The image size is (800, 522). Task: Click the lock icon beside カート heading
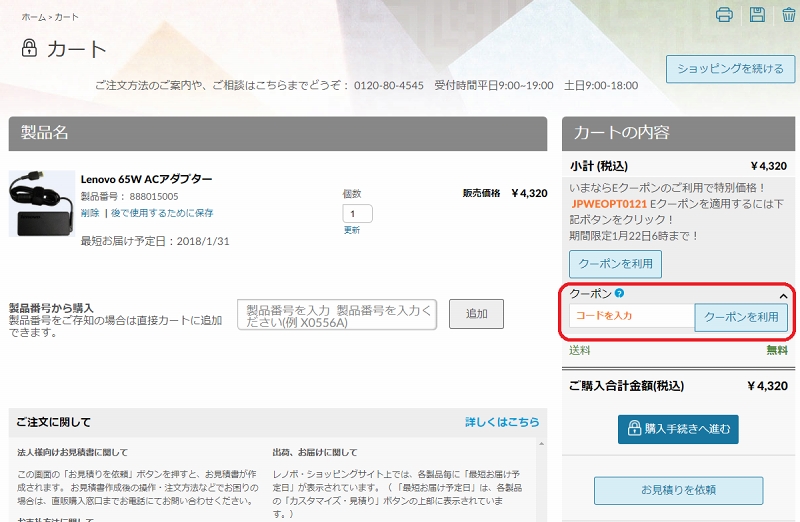click(x=29, y=48)
